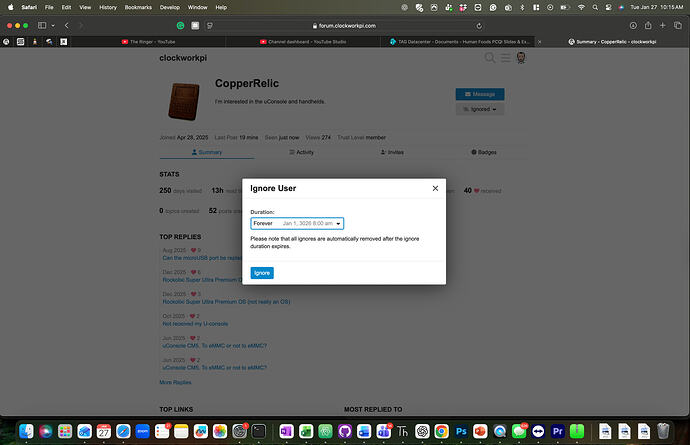Image resolution: width=690 pixels, height=445 pixels.
Task: Open Terminal from the Dock
Action: pyautogui.click(x=258, y=431)
